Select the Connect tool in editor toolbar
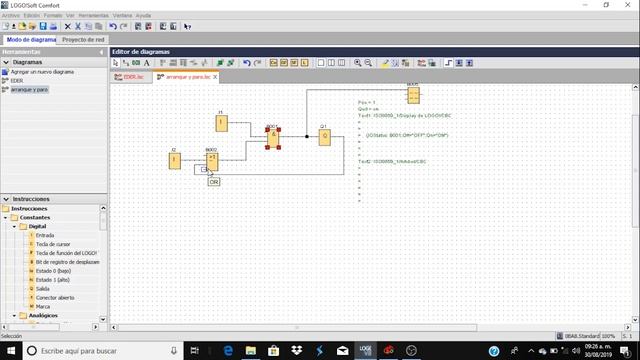 126,63
